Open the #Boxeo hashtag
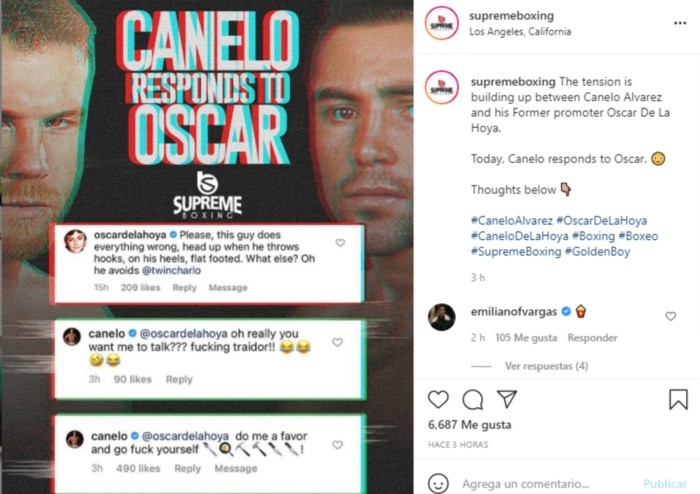 638,236
